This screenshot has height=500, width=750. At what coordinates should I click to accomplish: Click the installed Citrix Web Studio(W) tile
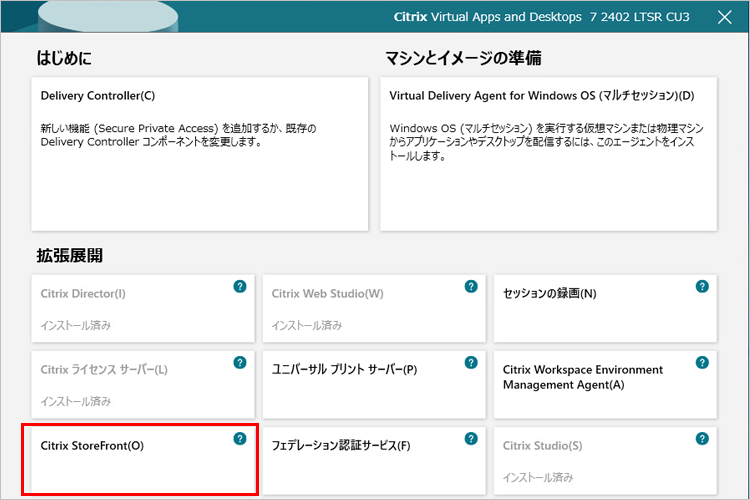(360, 308)
